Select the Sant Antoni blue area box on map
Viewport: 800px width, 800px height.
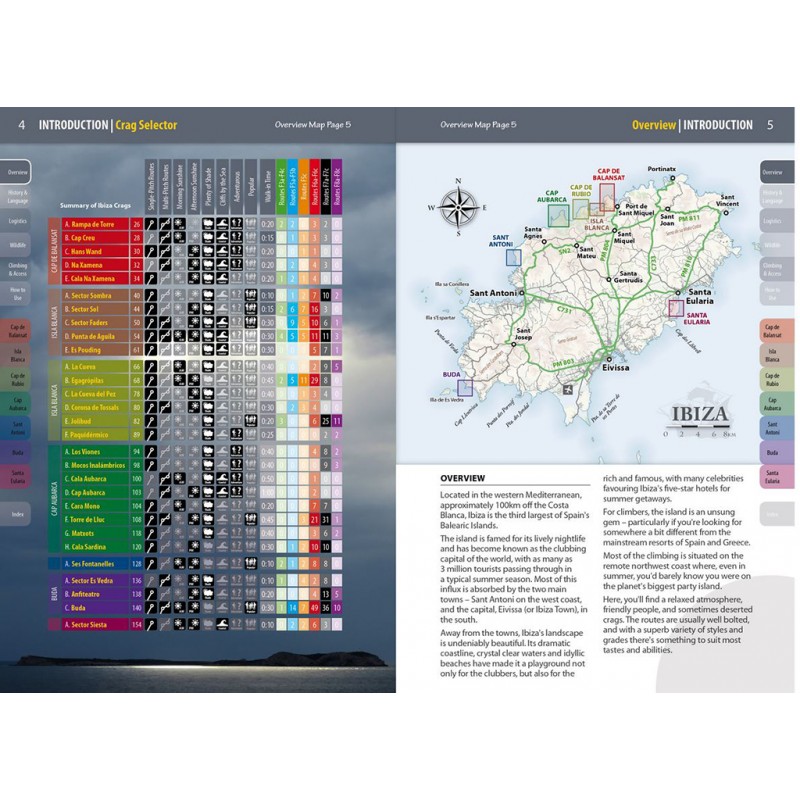tap(513, 256)
